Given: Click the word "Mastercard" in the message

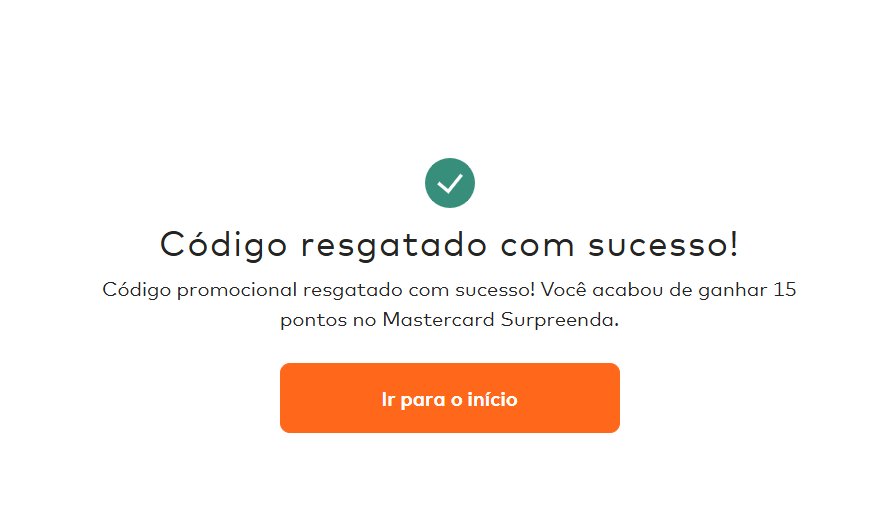Looking at the screenshot, I should (x=438, y=320).
